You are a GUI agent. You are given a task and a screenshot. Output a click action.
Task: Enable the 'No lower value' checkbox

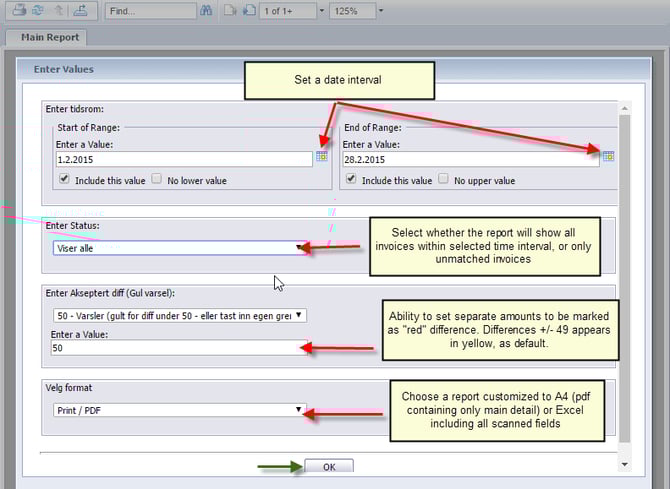[157, 179]
